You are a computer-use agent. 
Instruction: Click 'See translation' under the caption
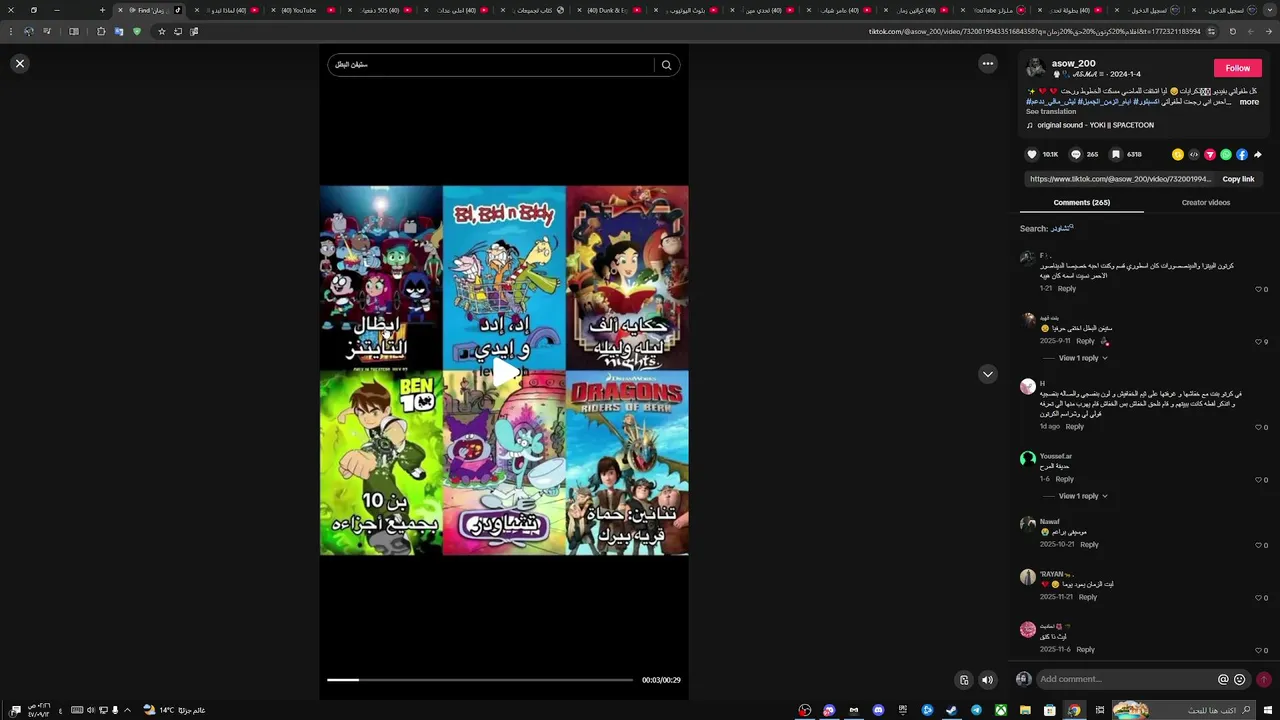[x=1051, y=112]
